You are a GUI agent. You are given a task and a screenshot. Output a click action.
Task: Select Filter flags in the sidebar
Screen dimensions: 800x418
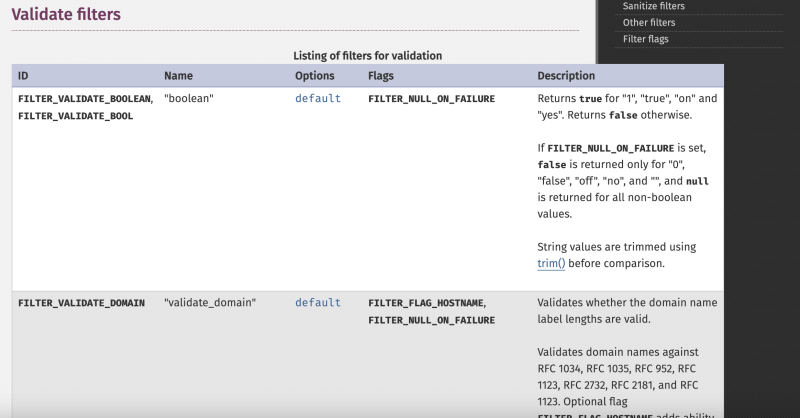click(x=645, y=39)
